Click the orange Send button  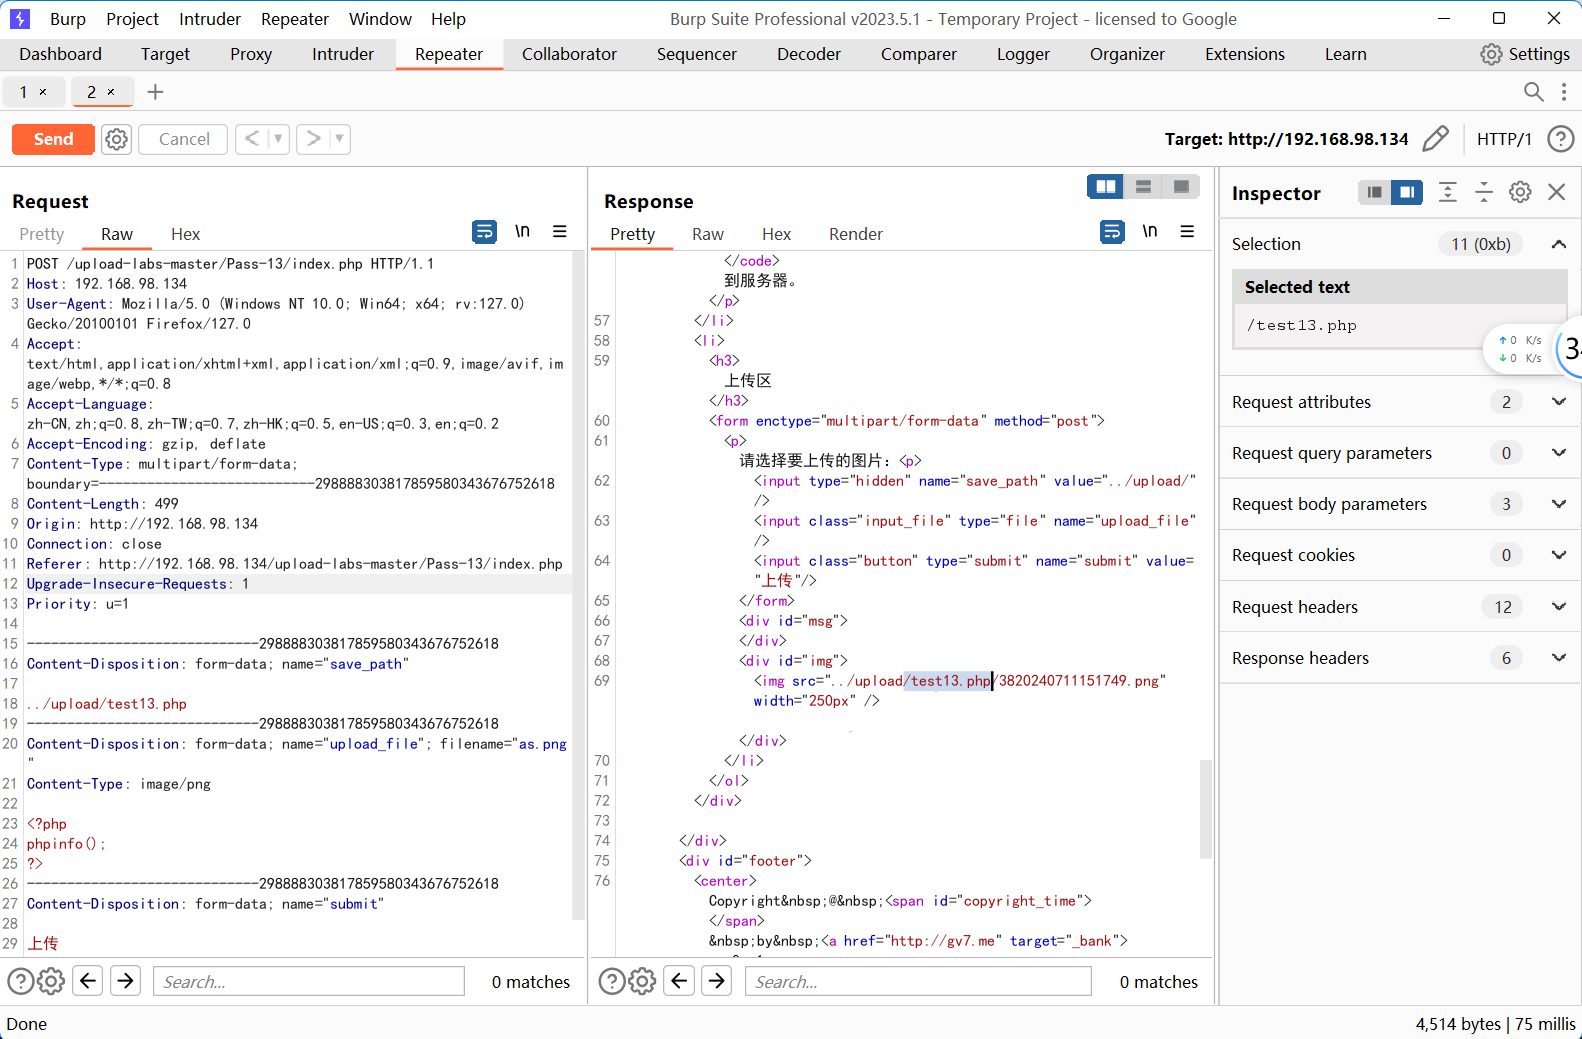click(x=53, y=139)
